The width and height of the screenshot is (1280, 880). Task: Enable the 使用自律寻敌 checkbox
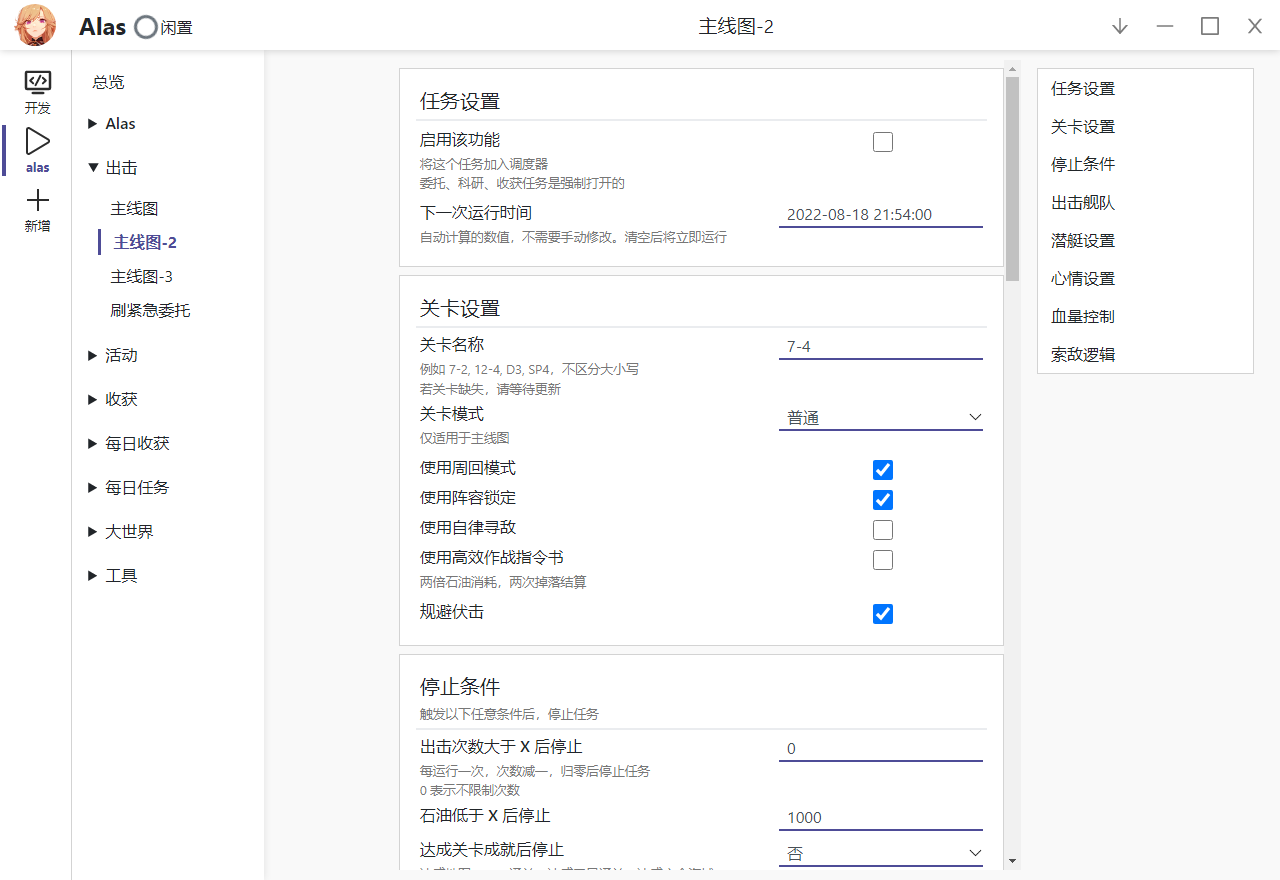pyautogui.click(x=882, y=529)
